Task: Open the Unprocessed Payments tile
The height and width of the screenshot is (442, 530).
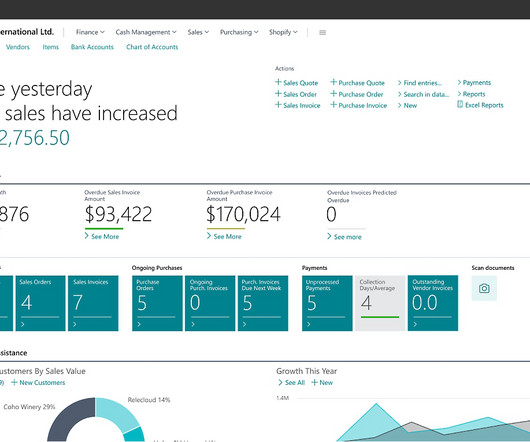Action: click(x=327, y=303)
